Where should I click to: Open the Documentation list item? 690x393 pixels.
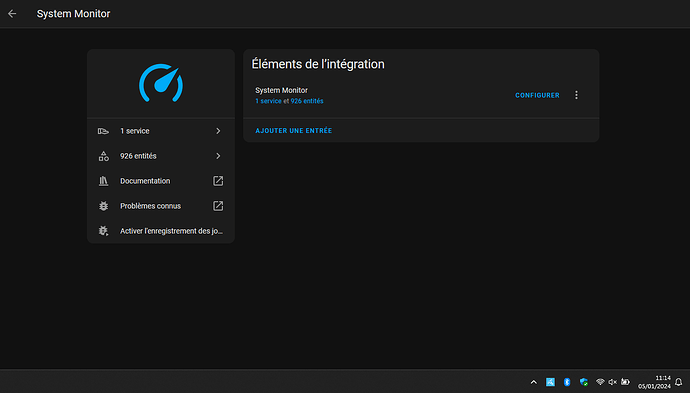[161, 181]
